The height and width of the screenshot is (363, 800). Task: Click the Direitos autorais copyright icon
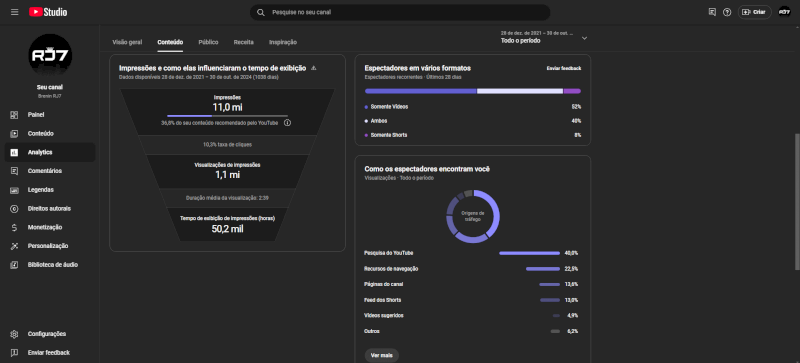14,209
